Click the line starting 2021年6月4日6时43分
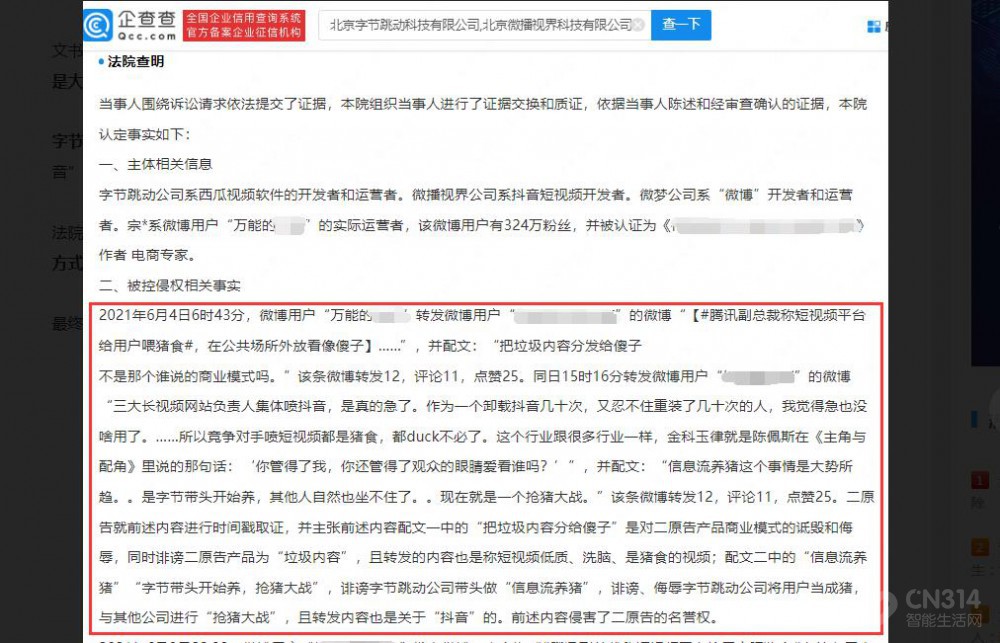Screen dimensions: 1000x643 click(482, 316)
